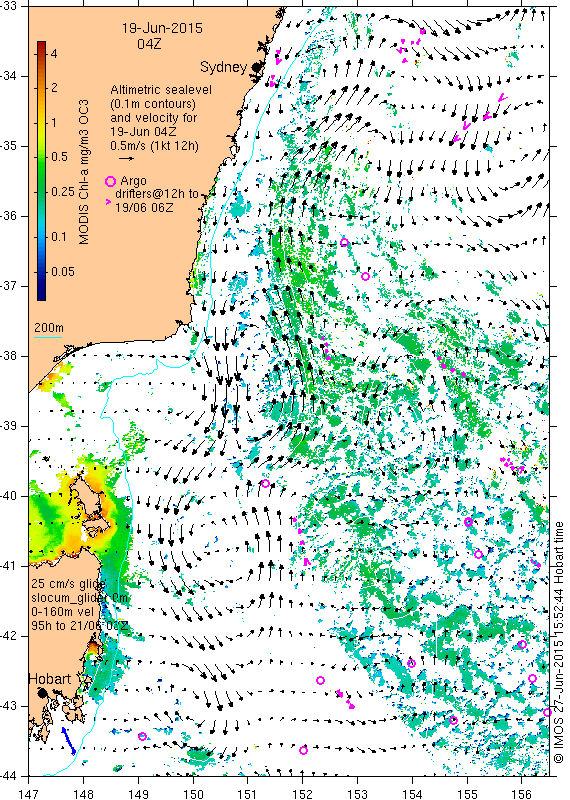Select the Argo float near 152.3E 42.6S
Screen dimensions: 570x800
click(x=320, y=680)
